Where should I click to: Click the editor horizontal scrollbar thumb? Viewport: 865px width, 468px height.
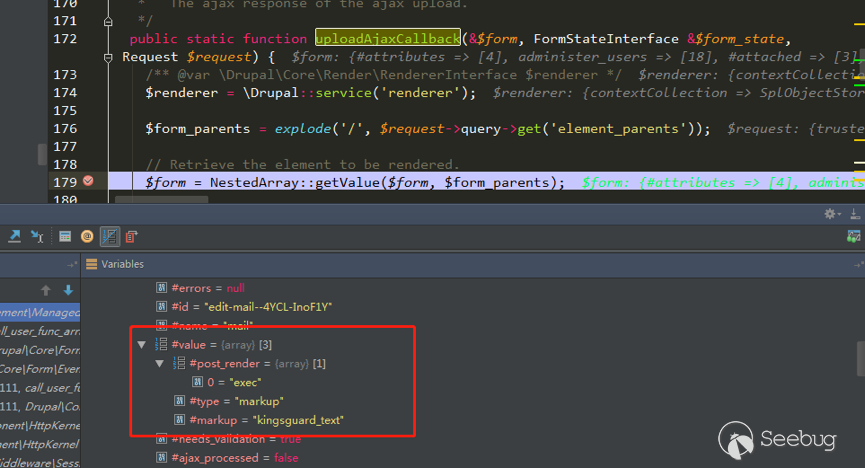click(x=162, y=200)
